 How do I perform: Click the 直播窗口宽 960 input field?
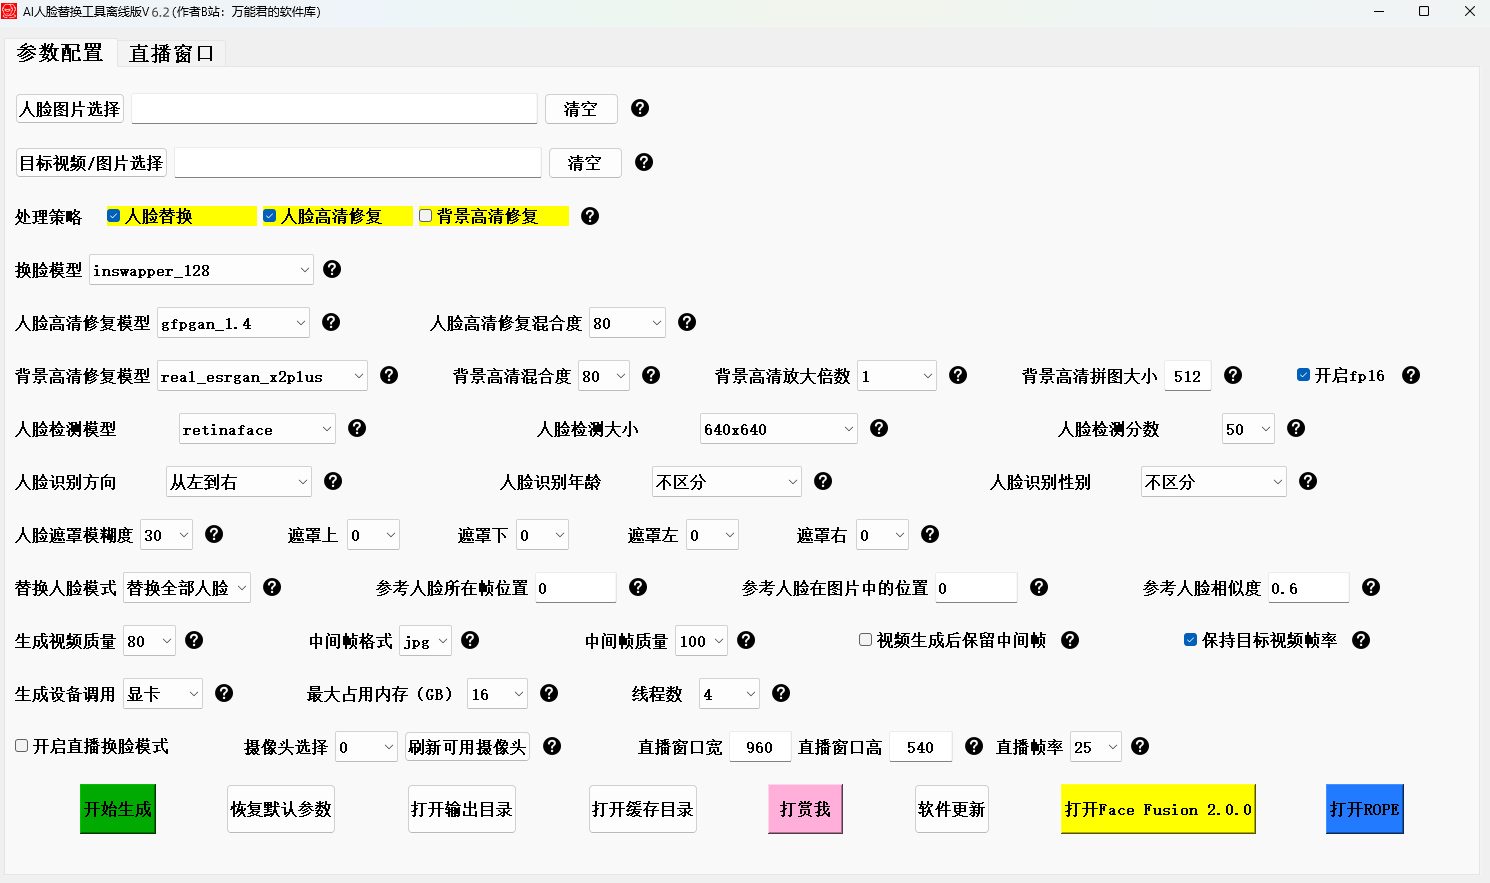(x=759, y=747)
